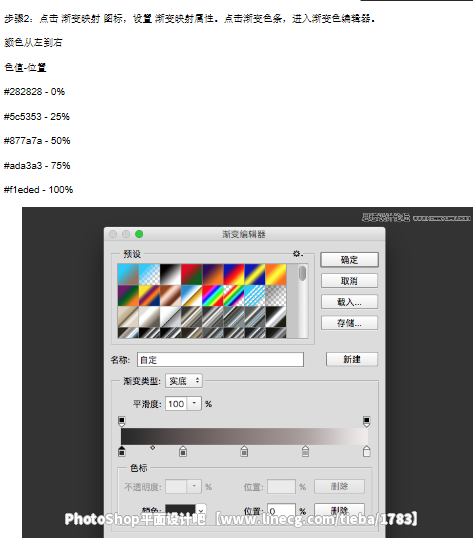This screenshot has height=538, width=473.
Task: Click the grayed-out 删除 button beside opacity position
Action: (339, 487)
